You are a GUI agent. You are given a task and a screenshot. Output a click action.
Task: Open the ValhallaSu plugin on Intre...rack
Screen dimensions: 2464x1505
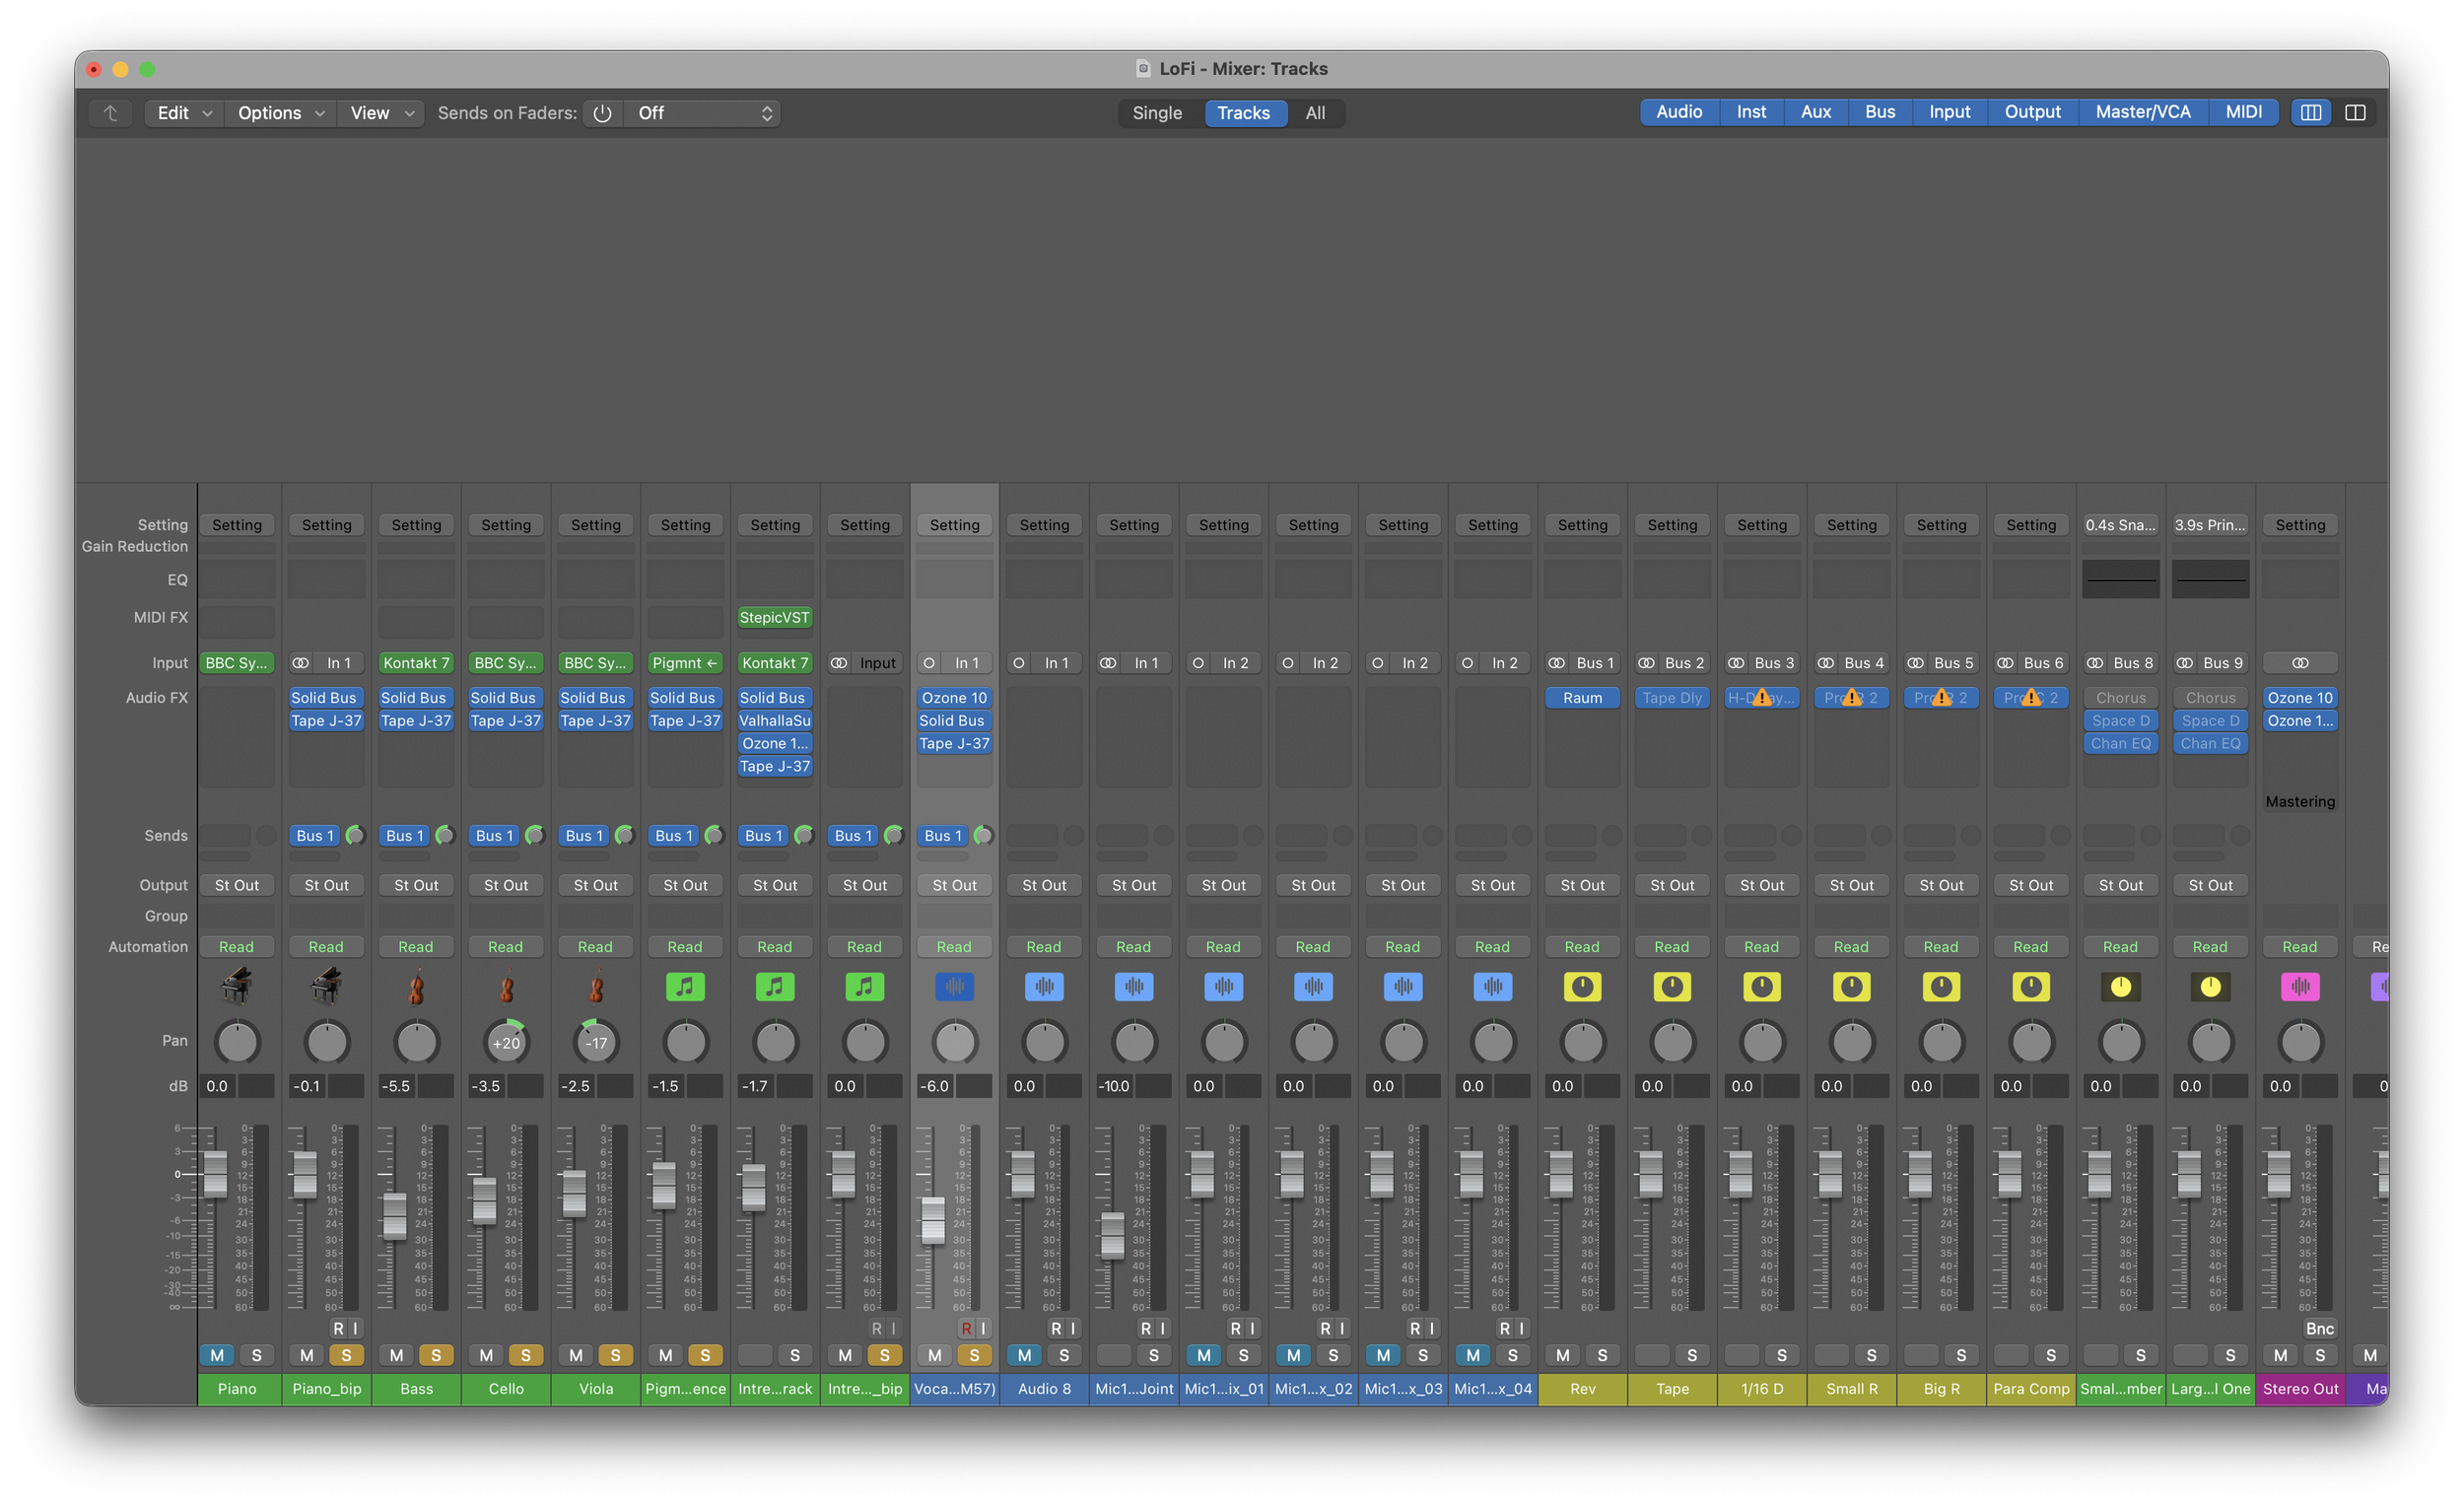pos(775,720)
